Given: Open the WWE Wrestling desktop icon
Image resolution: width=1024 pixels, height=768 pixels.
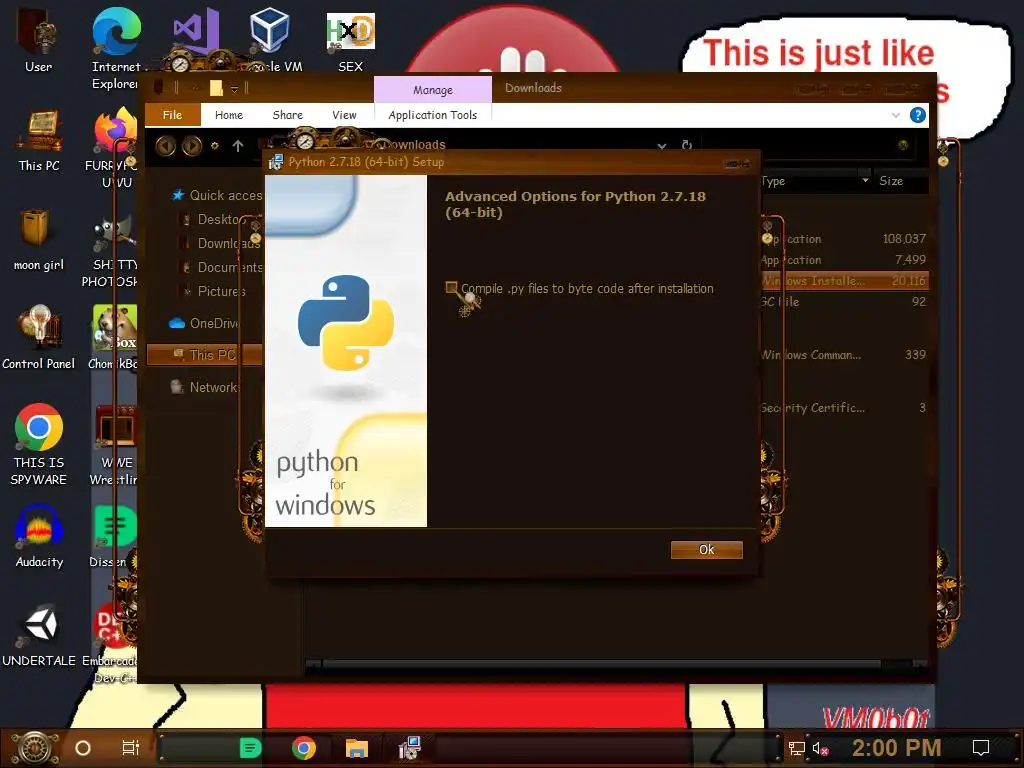Looking at the screenshot, I should [x=116, y=445].
